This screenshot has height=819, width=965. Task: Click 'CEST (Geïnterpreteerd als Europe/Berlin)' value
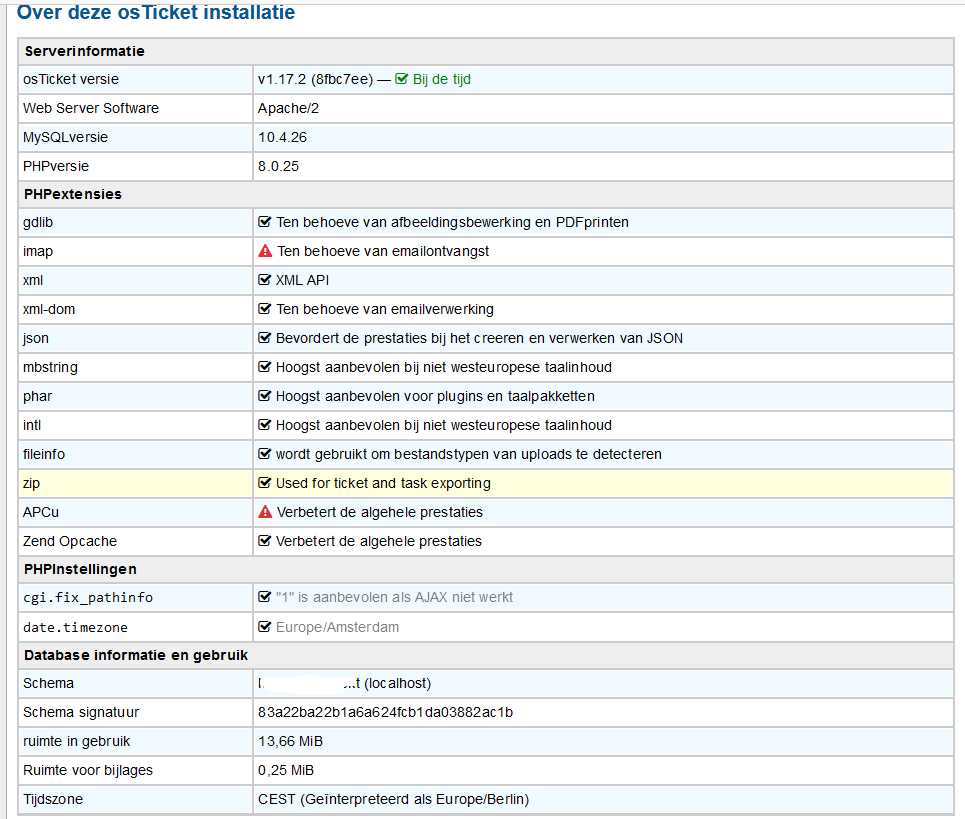tap(394, 799)
